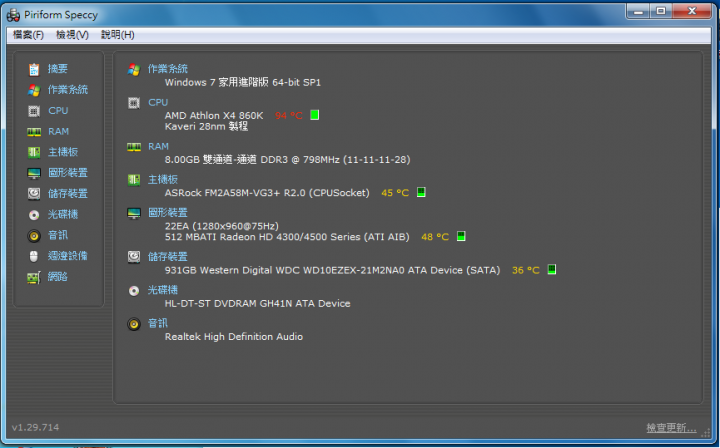Screen dimensions: 720x448
Task: Click the Summary clipboard icon in sidebar
Action: (x=34, y=69)
